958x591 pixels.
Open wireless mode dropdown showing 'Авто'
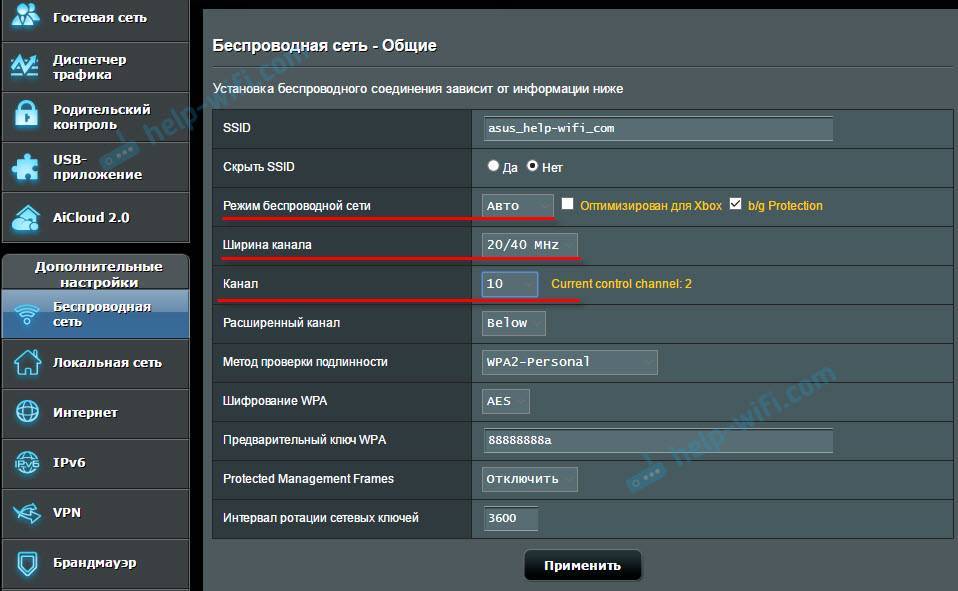pyautogui.click(x=517, y=206)
